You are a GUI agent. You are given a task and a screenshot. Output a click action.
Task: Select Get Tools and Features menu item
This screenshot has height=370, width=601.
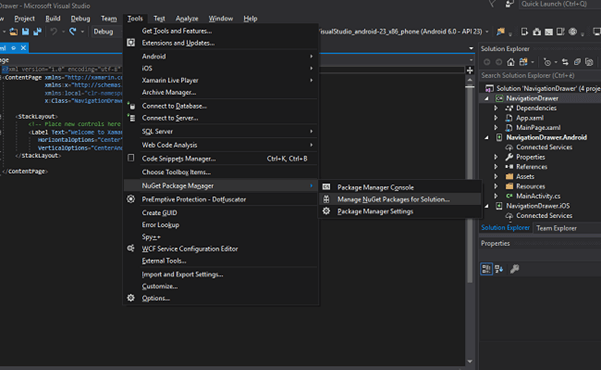click(221, 31)
